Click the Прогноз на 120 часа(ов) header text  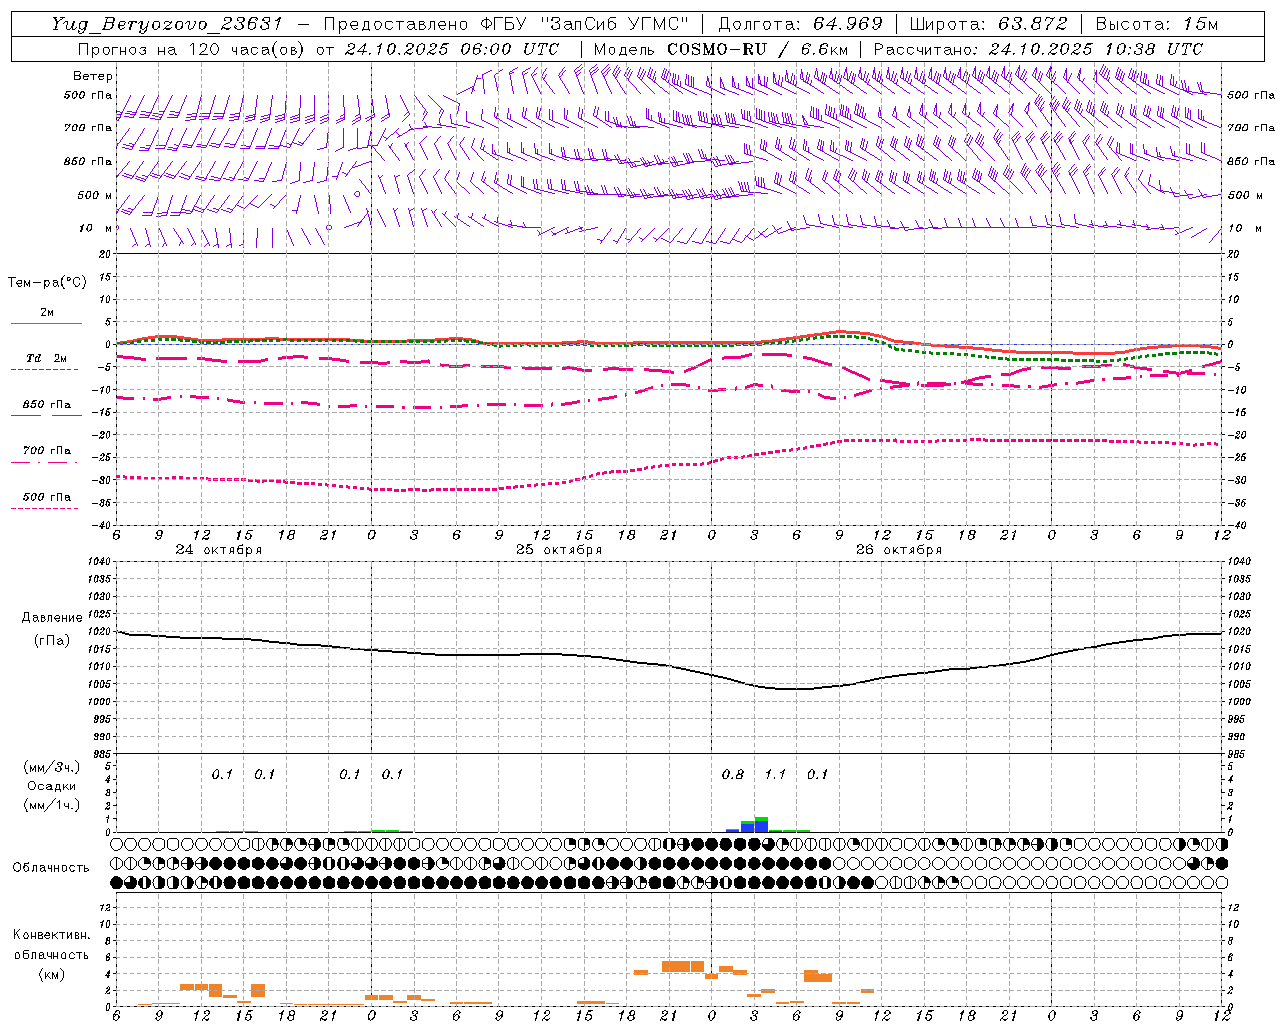click(x=193, y=49)
